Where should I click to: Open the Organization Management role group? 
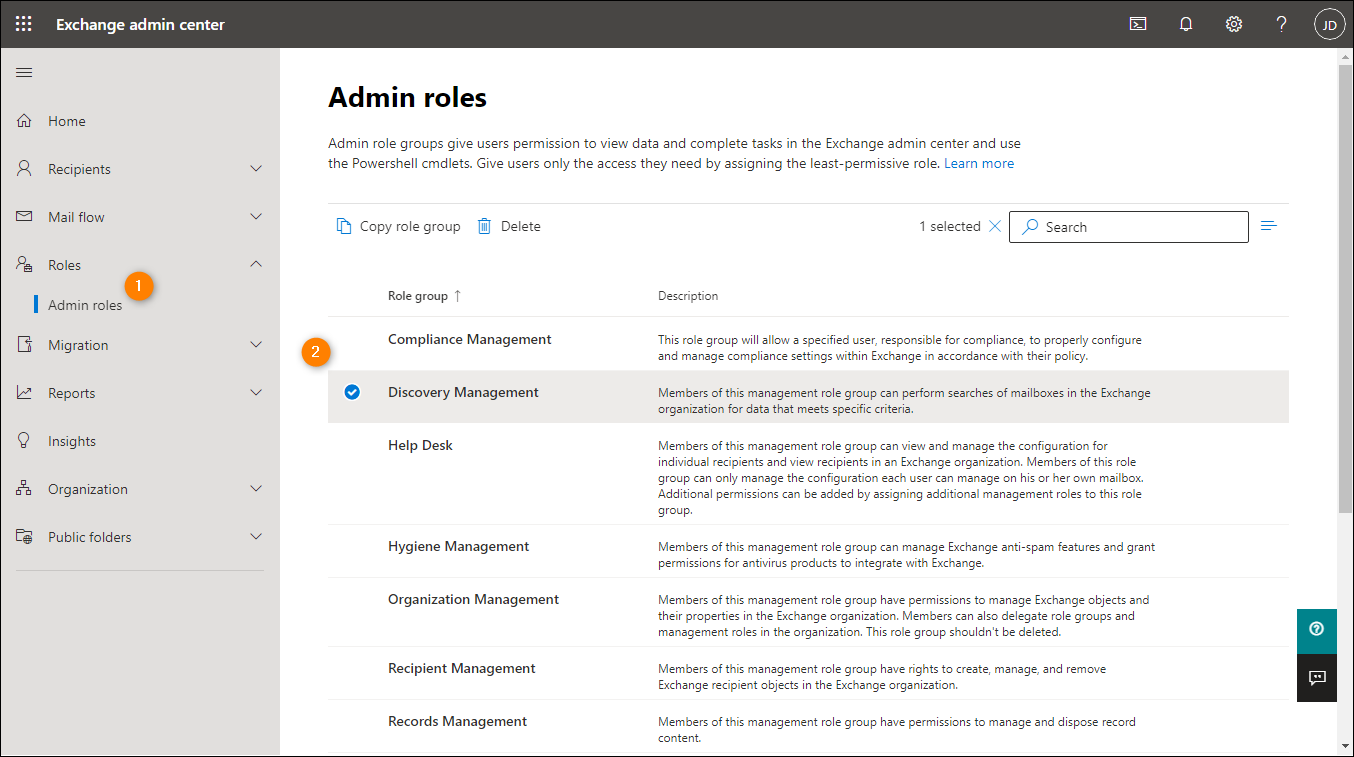474,599
